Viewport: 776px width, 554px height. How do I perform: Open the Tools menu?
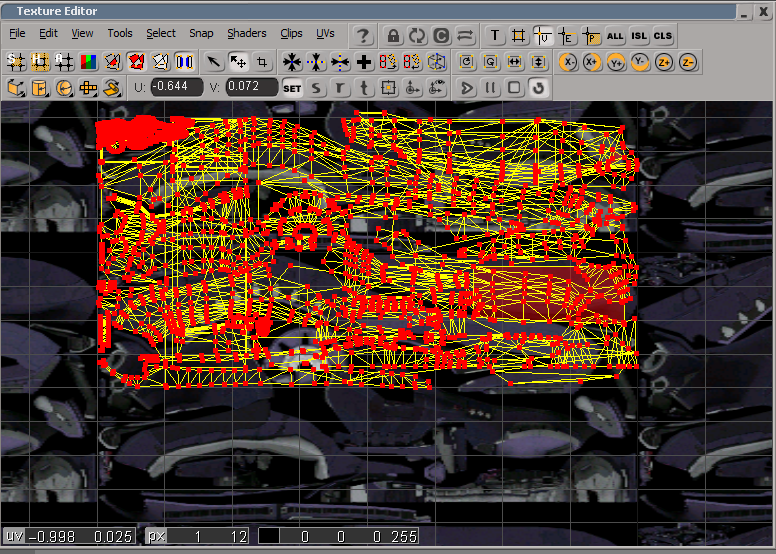point(120,33)
